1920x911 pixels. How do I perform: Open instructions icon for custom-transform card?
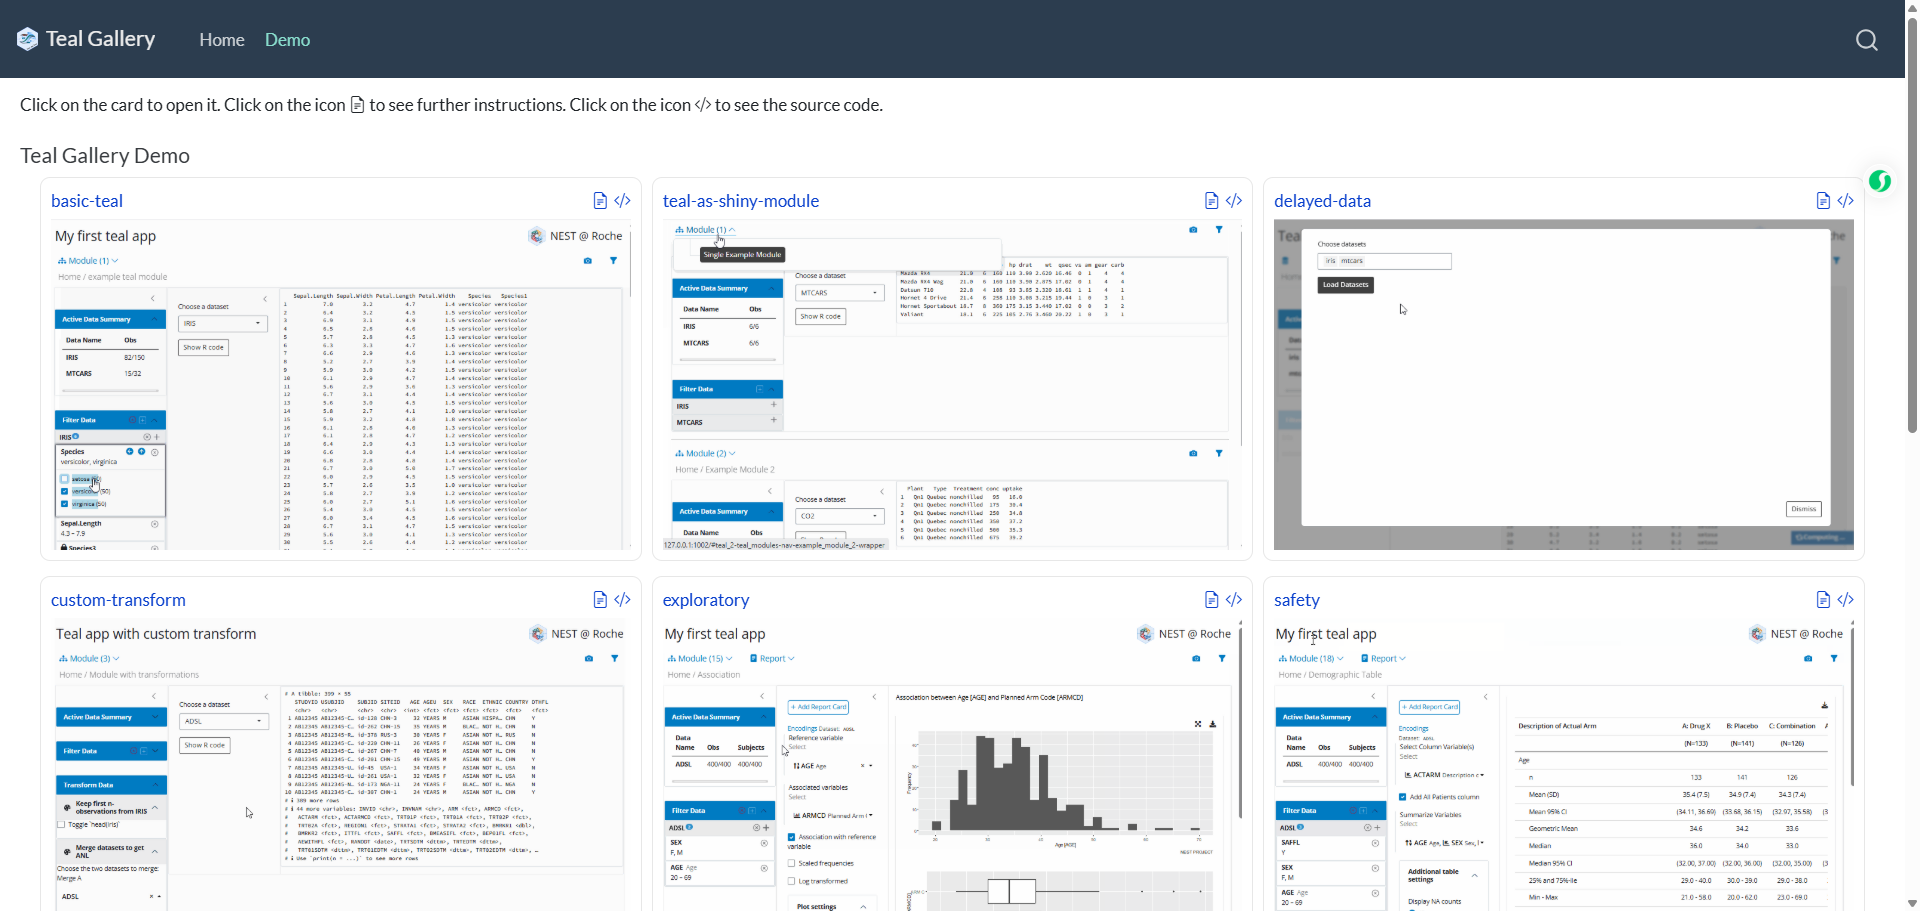[x=600, y=600]
